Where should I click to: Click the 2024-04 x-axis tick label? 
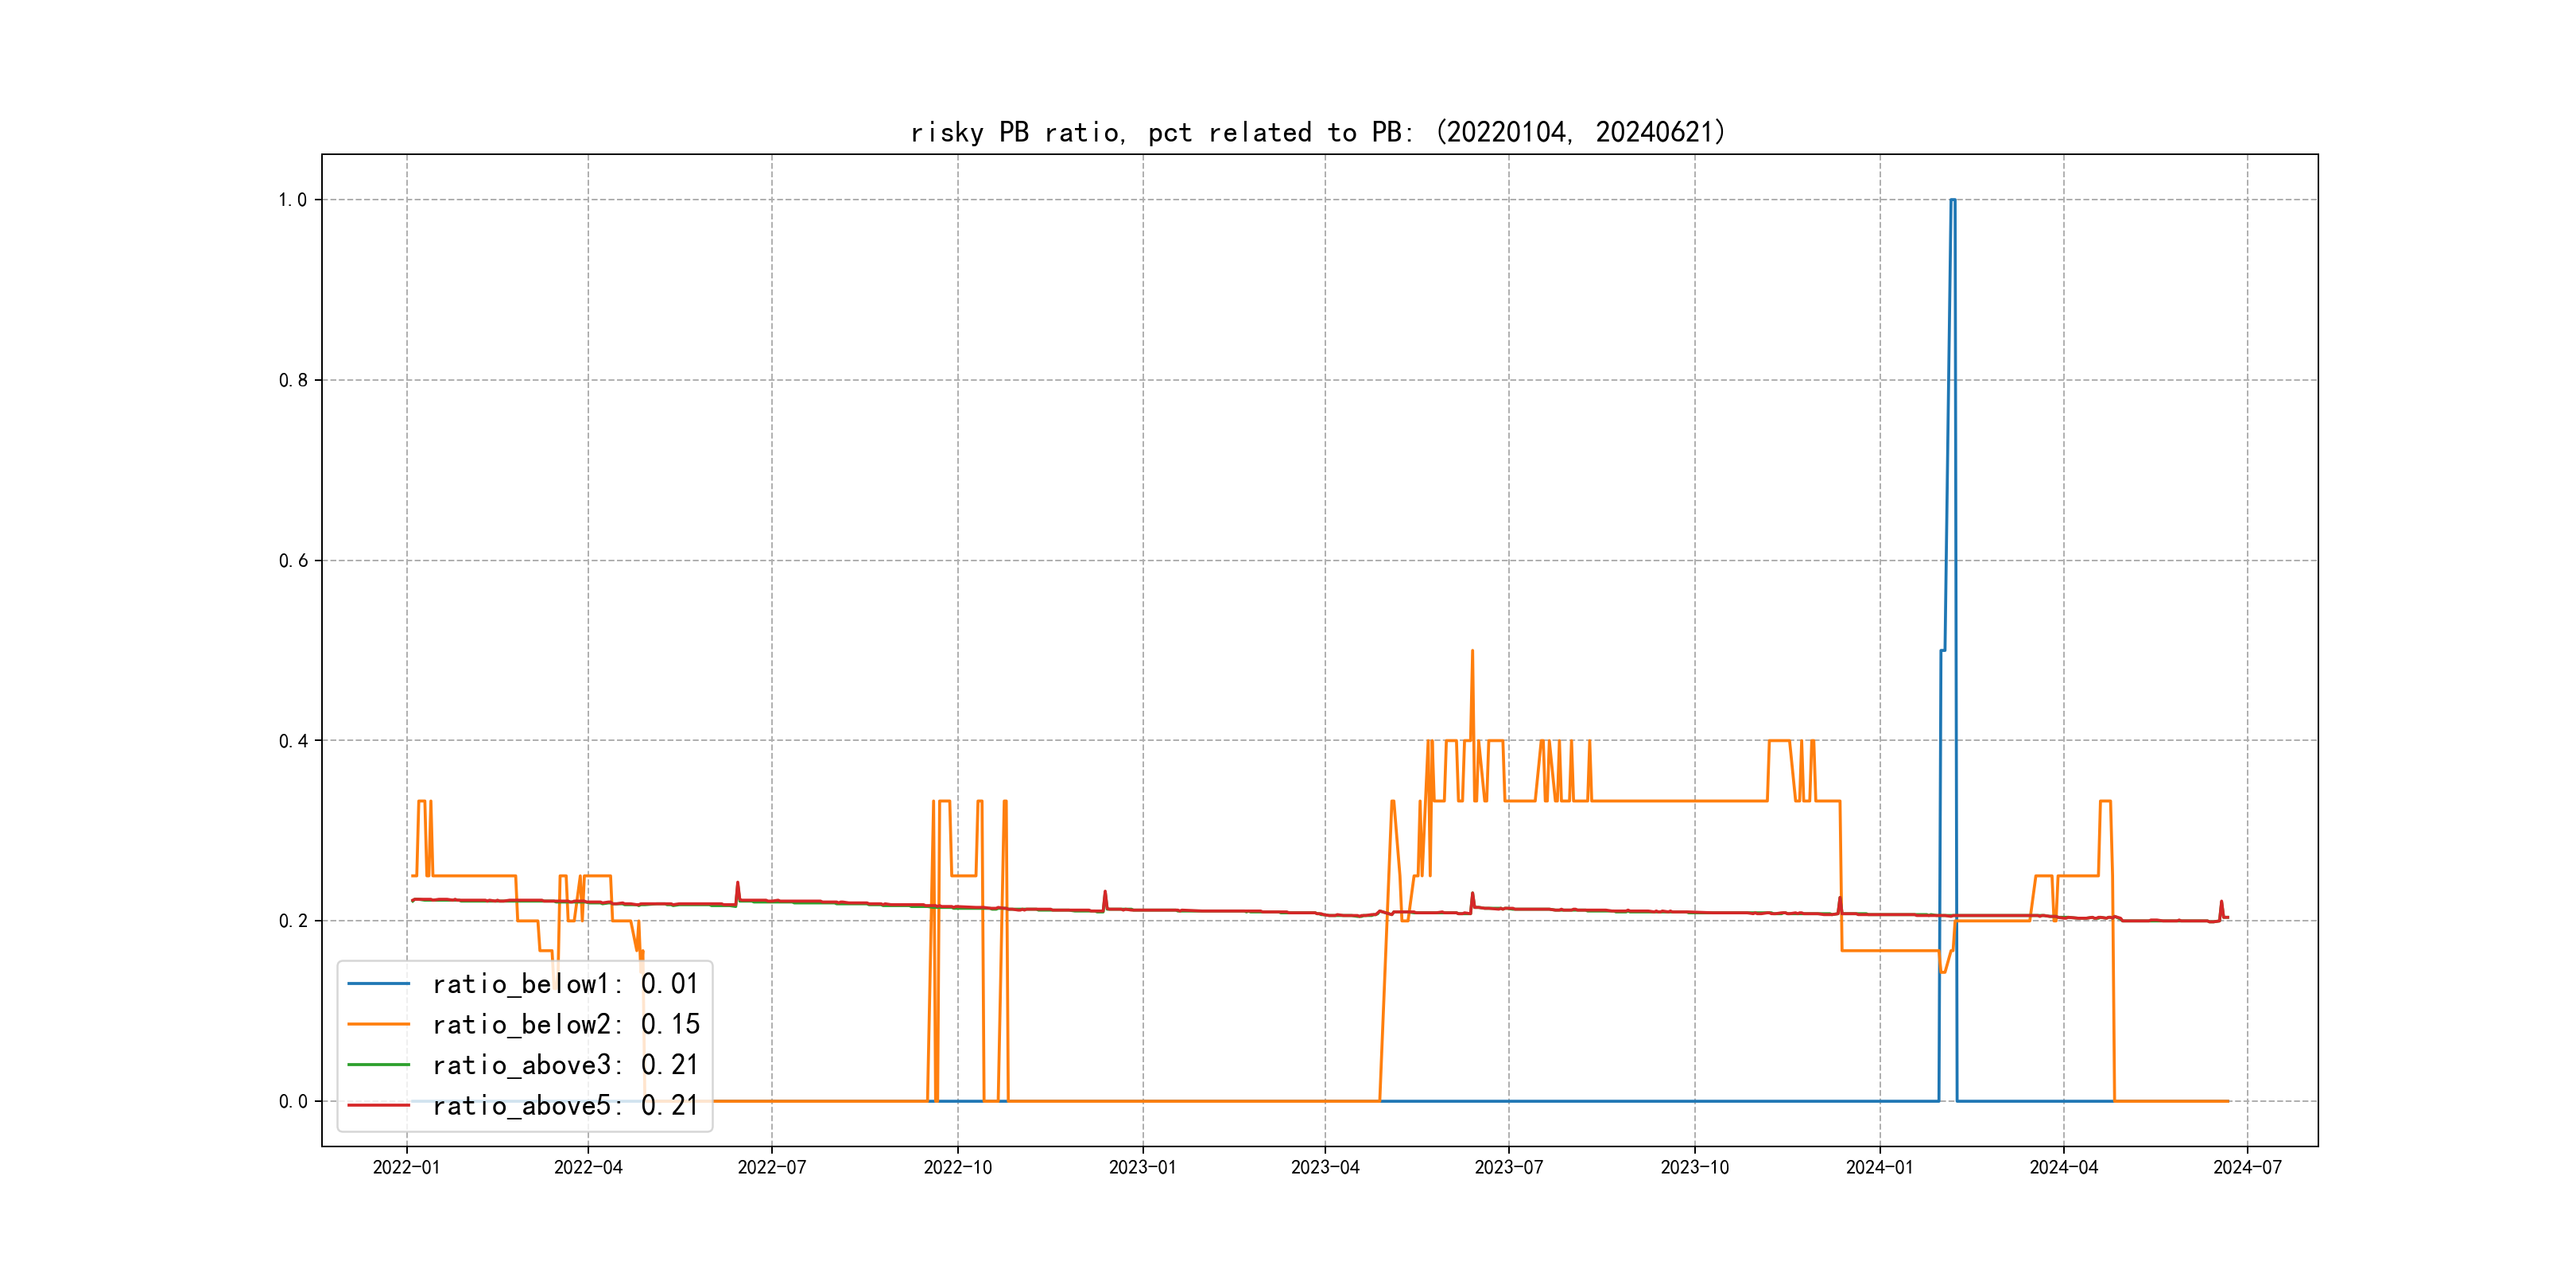[2063, 1167]
